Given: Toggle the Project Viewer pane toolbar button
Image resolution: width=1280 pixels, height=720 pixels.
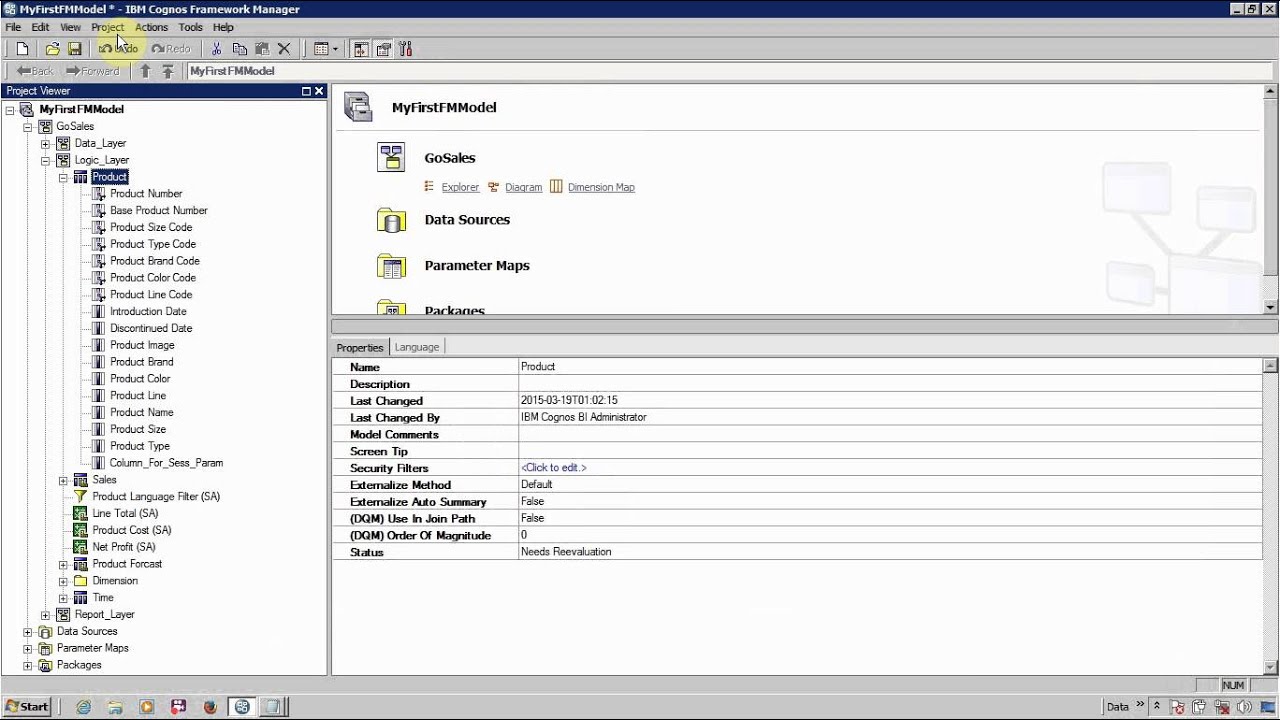Looking at the screenshot, I should (x=361, y=49).
